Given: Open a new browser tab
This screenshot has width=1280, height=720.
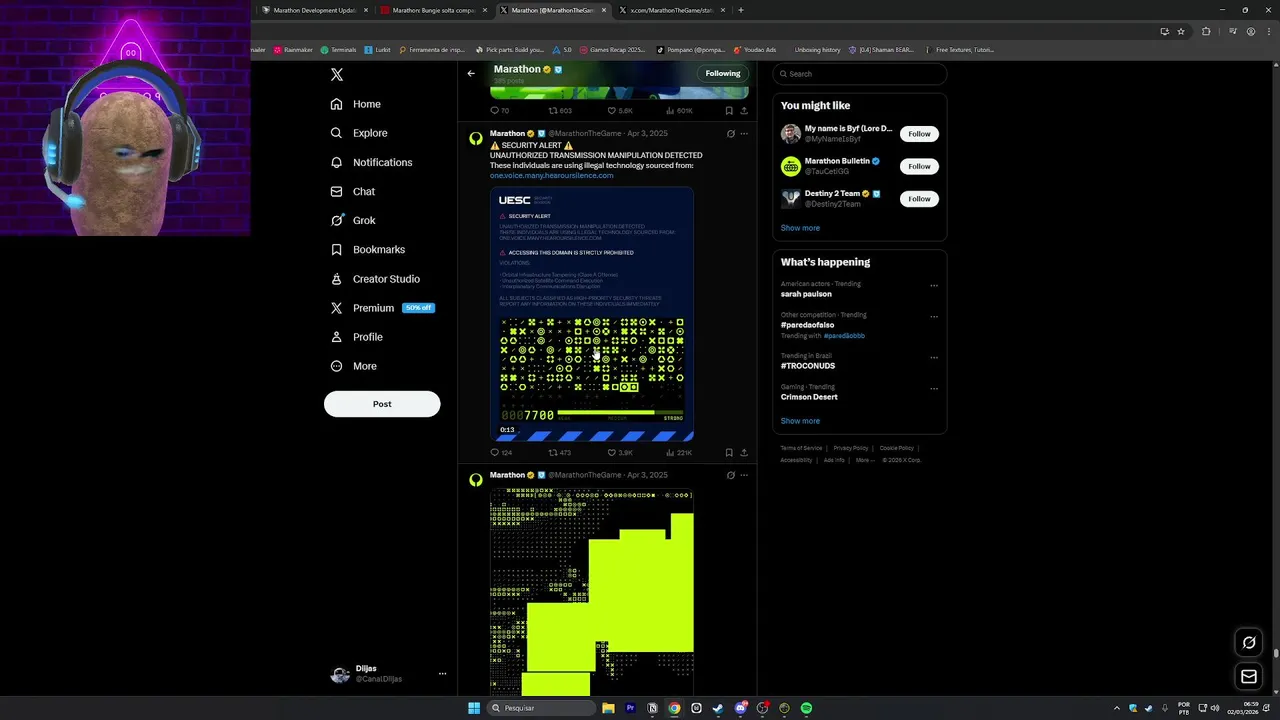Looking at the screenshot, I should (741, 10).
